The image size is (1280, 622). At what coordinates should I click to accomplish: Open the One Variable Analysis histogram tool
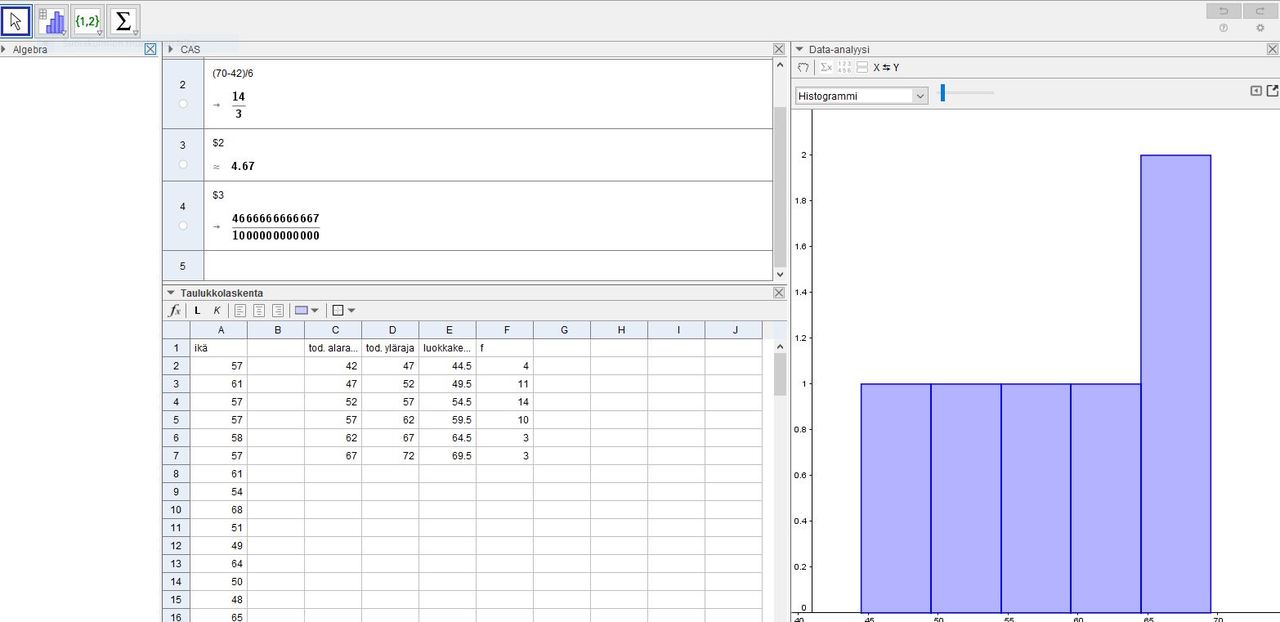[x=51, y=21]
